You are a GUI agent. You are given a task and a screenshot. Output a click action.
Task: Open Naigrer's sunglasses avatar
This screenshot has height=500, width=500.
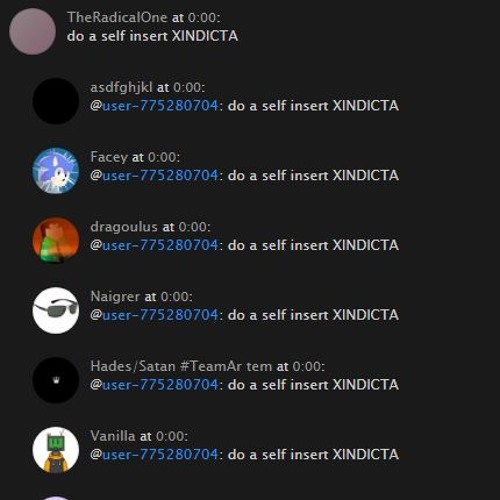click(x=56, y=310)
